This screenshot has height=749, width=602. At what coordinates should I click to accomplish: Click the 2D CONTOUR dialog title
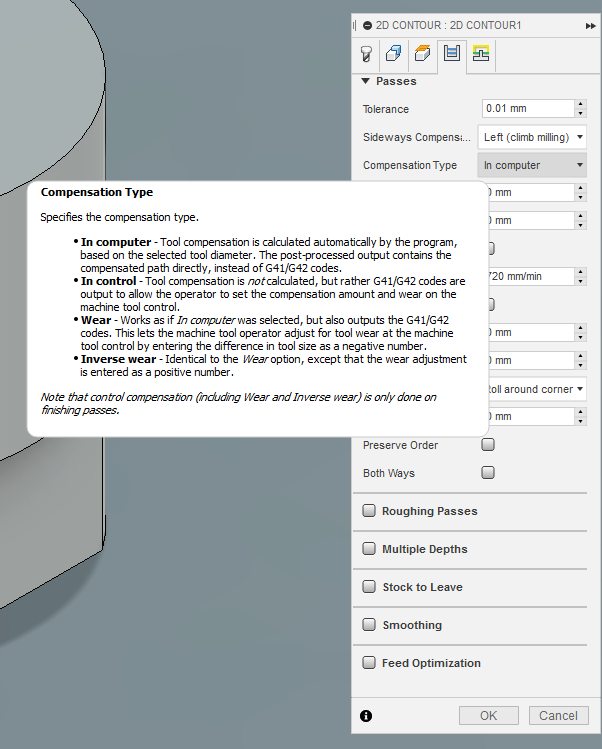tap(448, 25)
